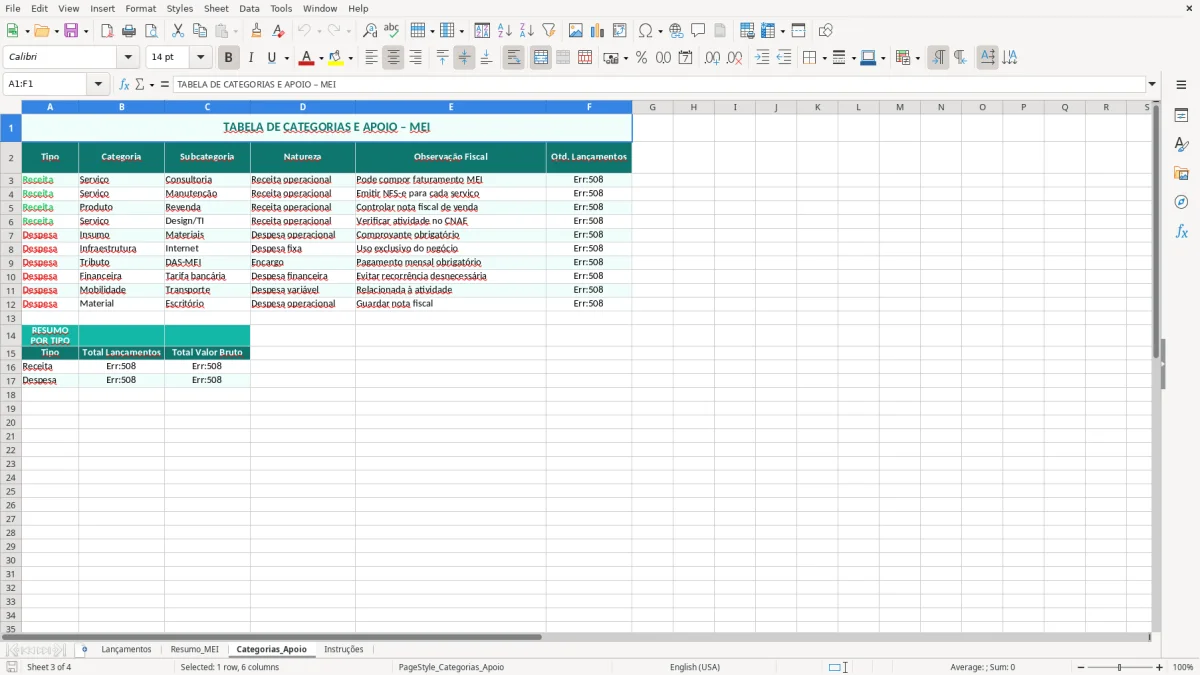The image size is (1200, 675).
Task: Open Find & Replace
Action: [x=370, y=31]
